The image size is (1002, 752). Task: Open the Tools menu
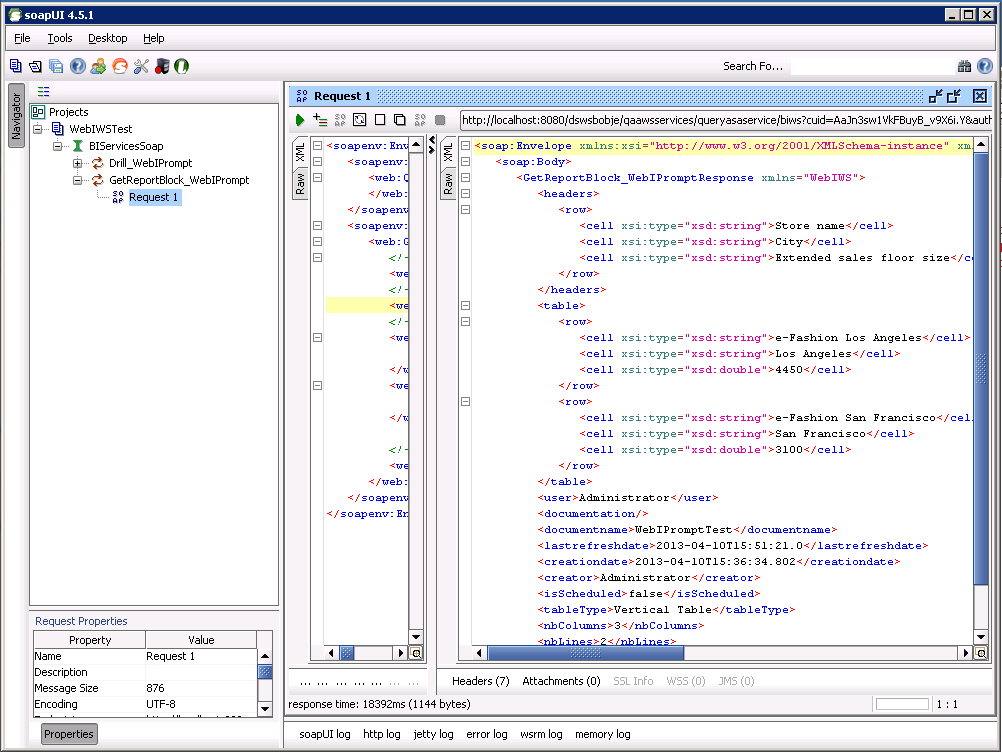60,38
